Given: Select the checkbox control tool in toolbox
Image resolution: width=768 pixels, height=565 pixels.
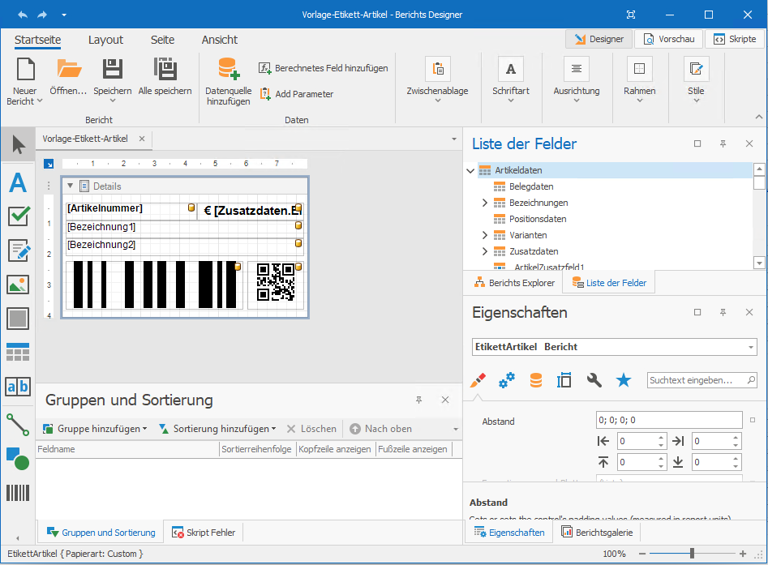Looking at the screenshot, I should [18, 216].
